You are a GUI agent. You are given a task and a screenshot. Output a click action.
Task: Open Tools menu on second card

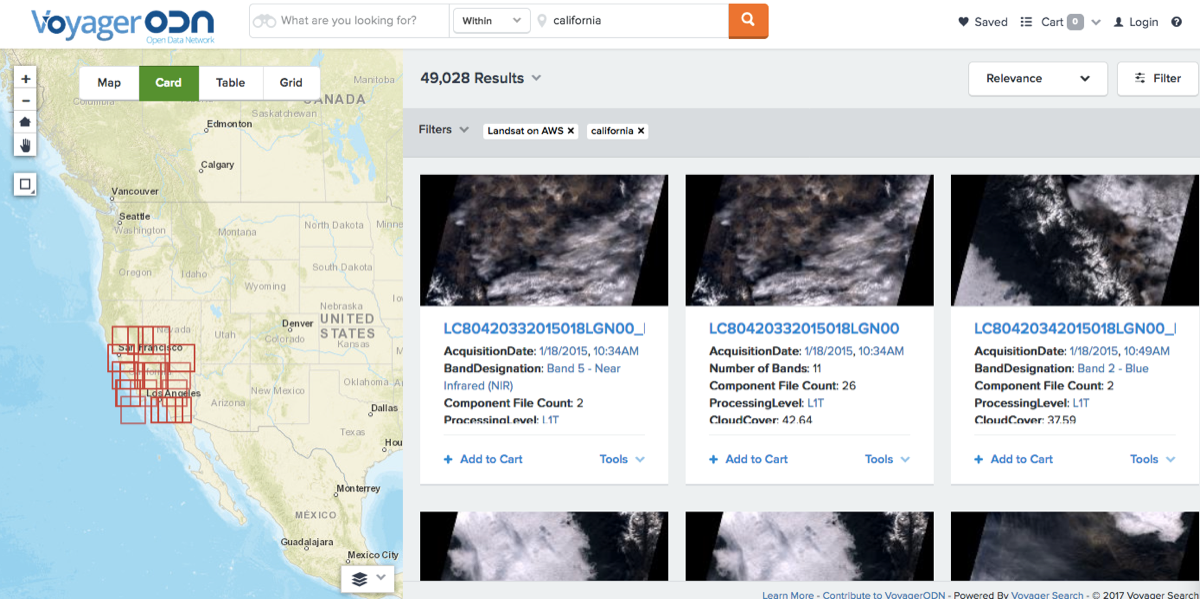point(887,459)
